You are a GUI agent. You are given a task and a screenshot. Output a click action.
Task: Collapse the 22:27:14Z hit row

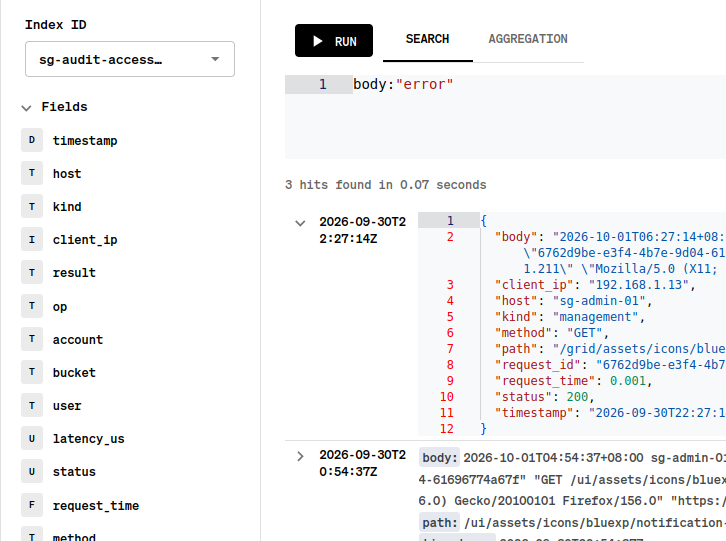click(300, 223)
